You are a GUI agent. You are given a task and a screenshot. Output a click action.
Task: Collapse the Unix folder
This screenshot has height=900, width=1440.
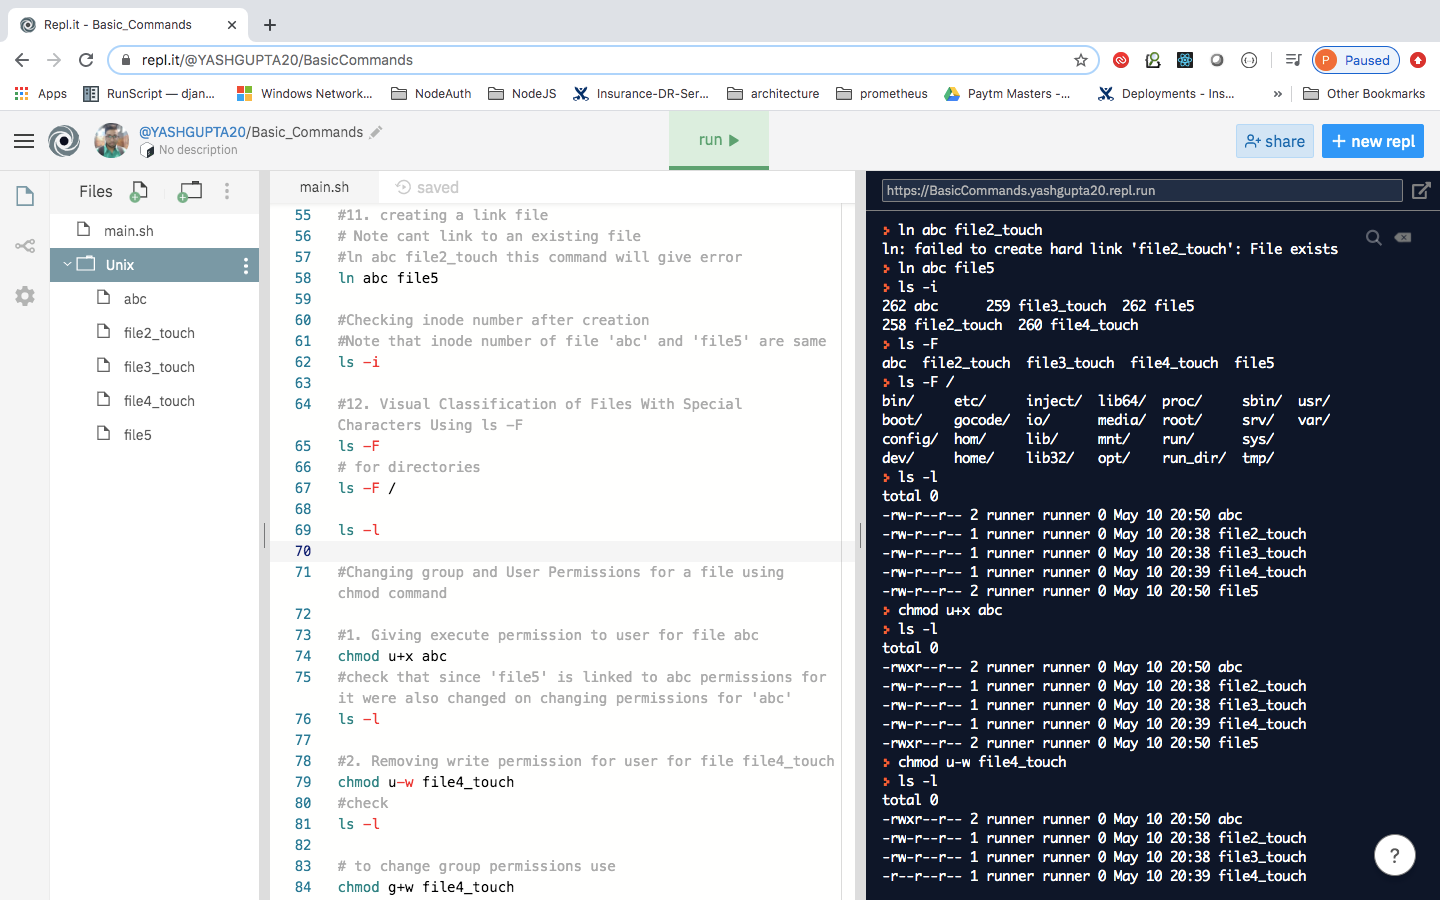click(x=68, y=264)
